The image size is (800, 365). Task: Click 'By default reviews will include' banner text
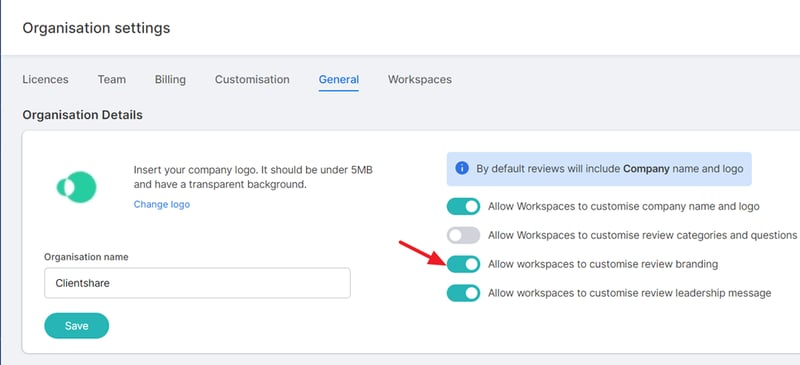(610, 168)
